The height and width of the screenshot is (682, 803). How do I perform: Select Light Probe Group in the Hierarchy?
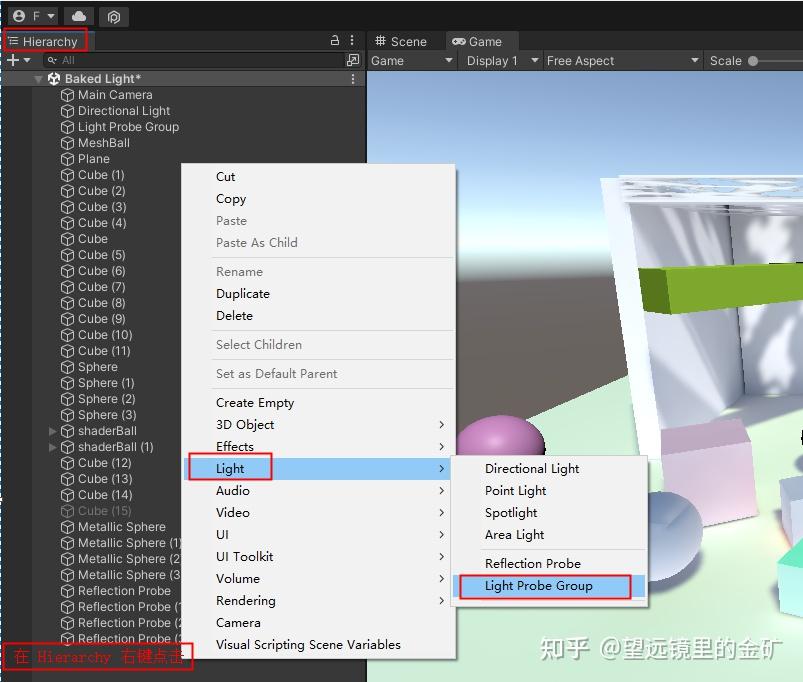(x=128, y=127)
